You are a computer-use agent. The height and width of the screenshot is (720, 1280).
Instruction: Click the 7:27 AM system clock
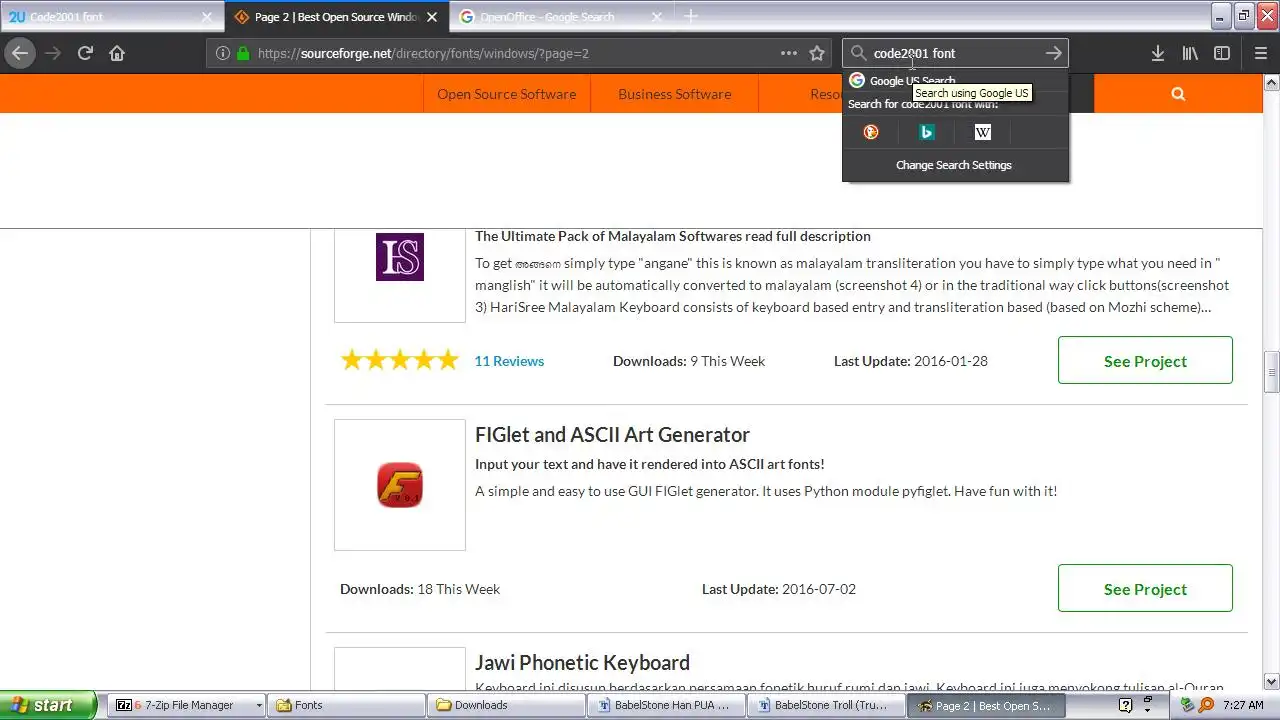(x=1243, y=705)
